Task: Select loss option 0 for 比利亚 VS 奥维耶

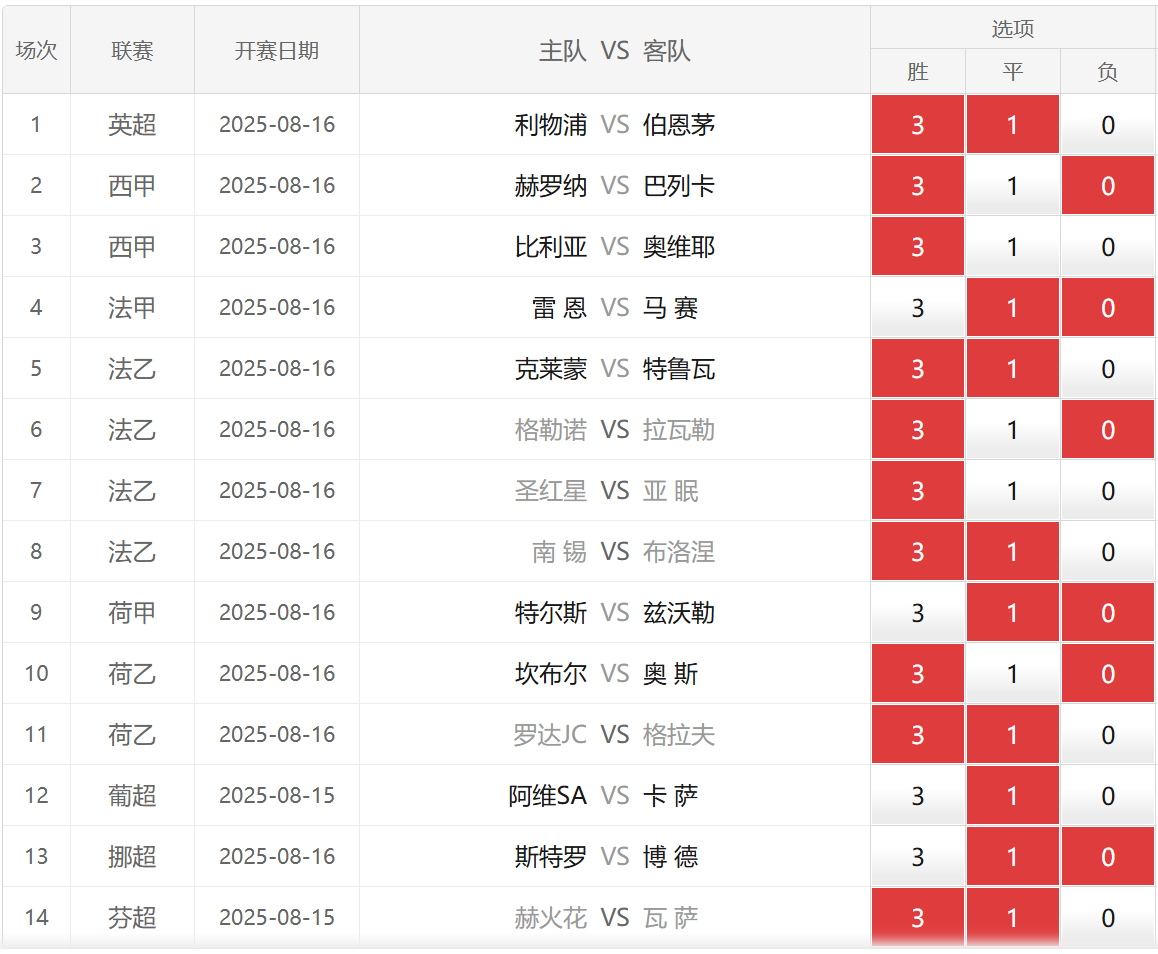Action: tap(1108, 247)
